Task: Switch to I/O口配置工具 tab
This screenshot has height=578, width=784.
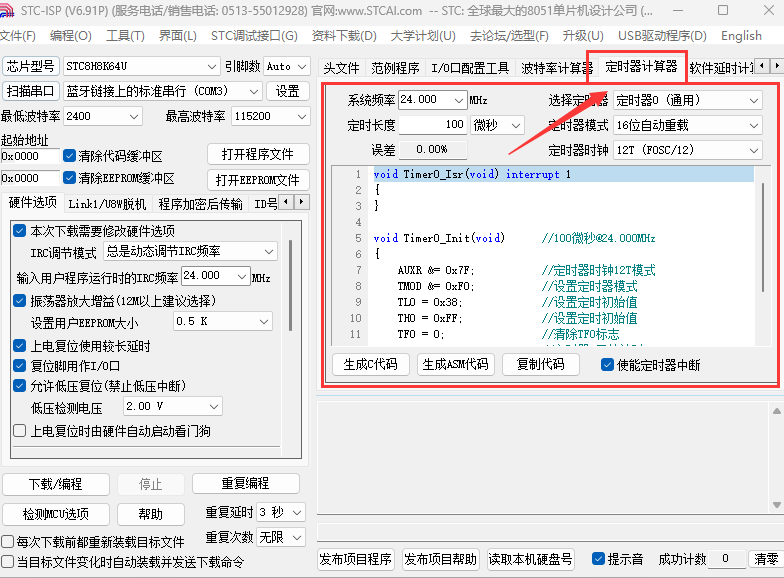Action: (470, 68)
